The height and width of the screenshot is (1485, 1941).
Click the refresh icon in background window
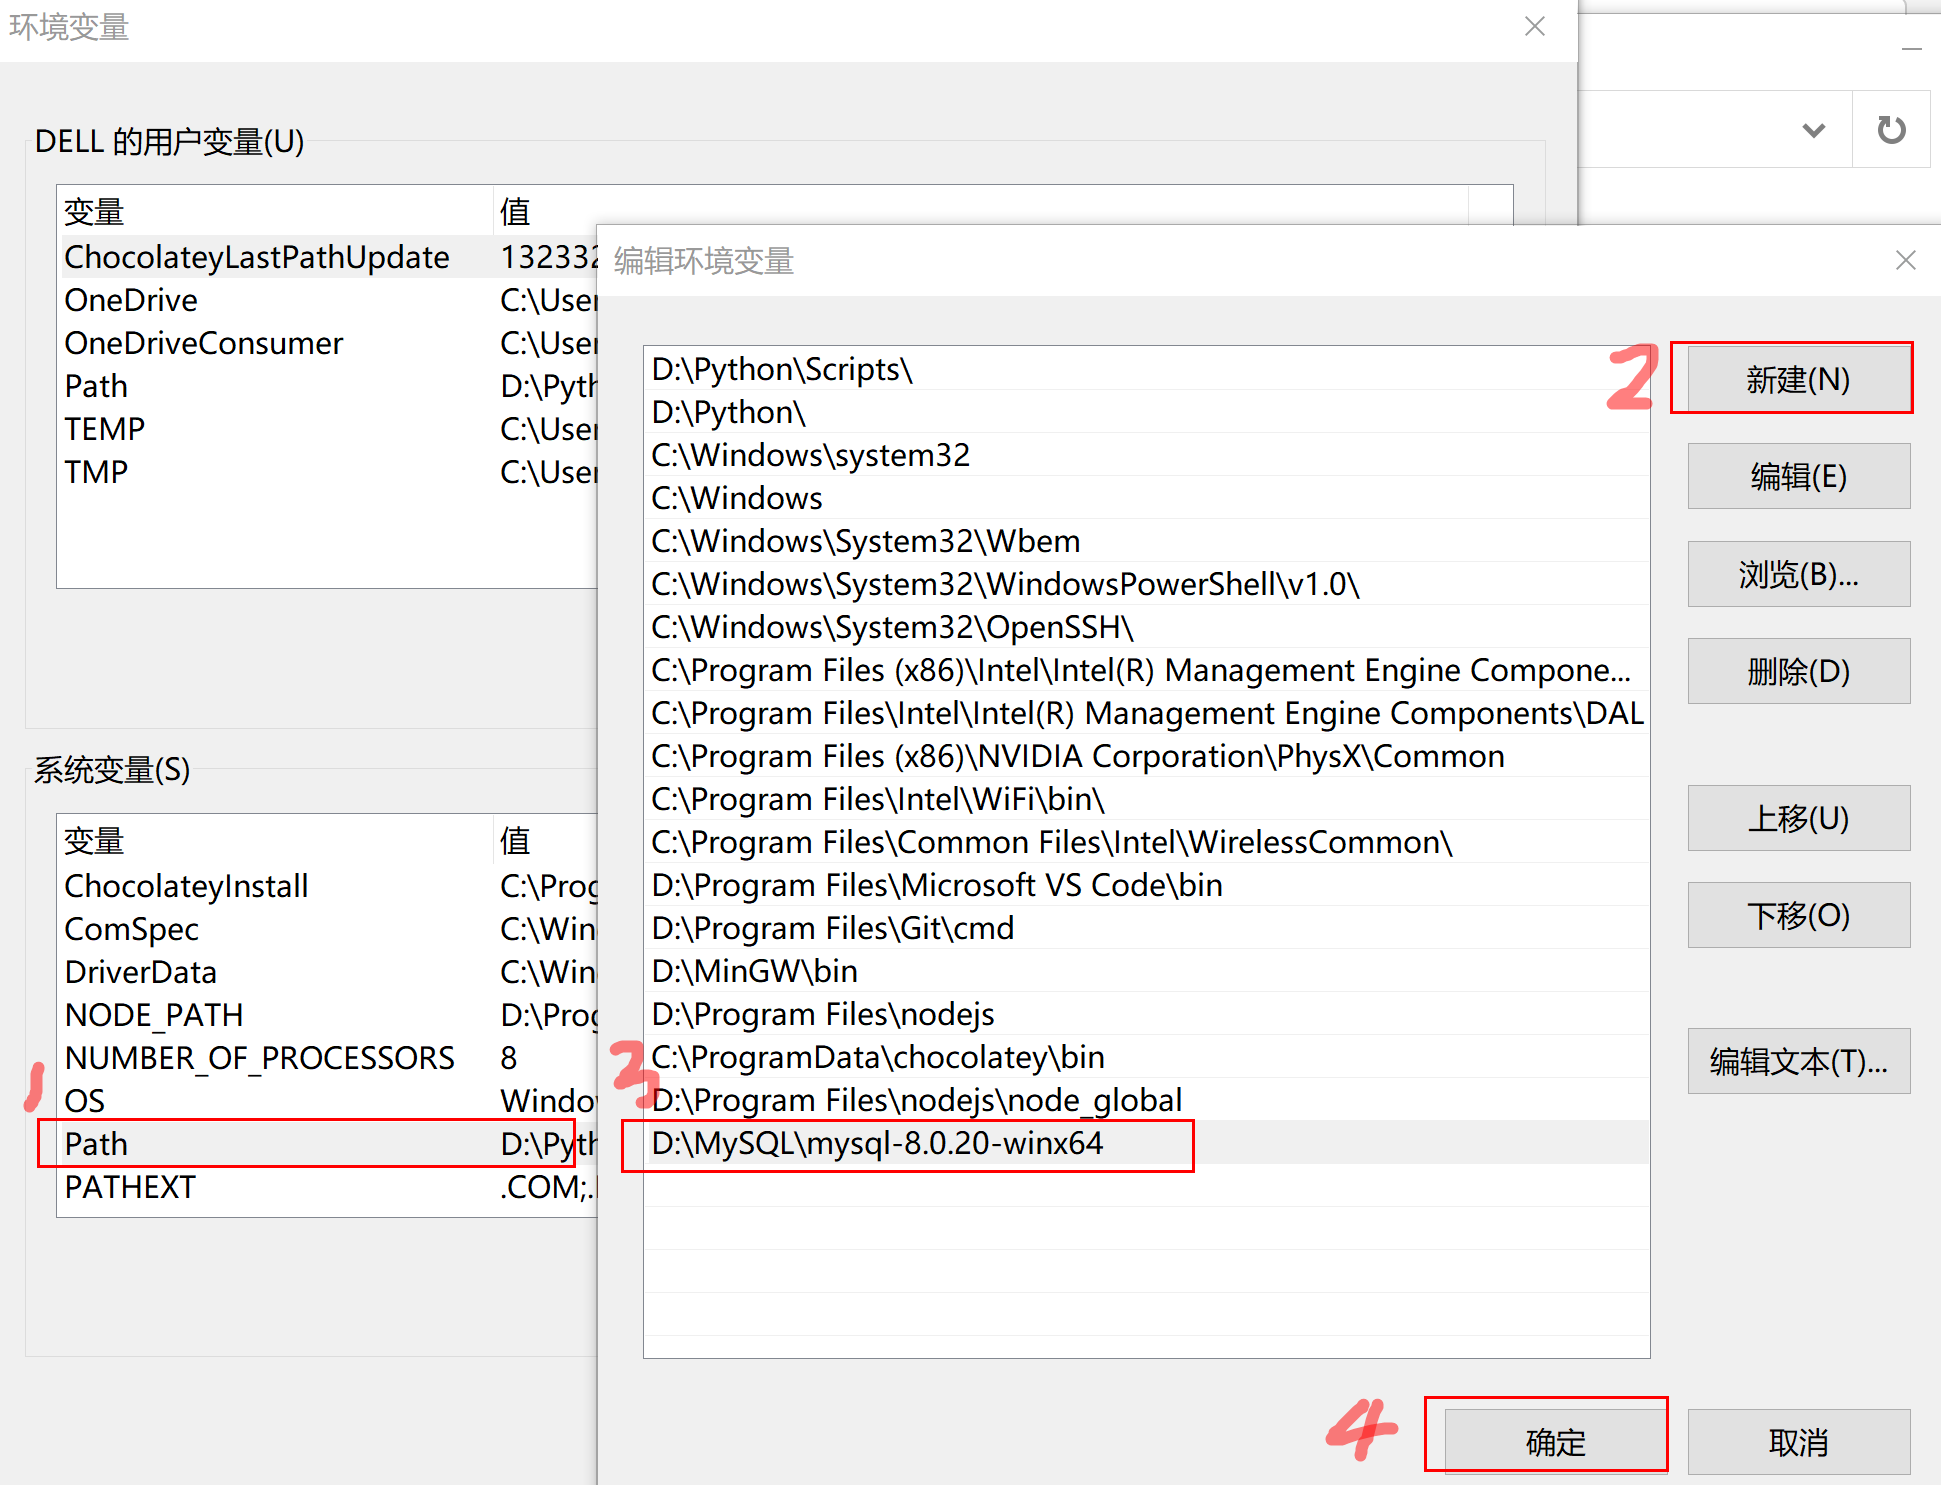tap(1891, 130)
